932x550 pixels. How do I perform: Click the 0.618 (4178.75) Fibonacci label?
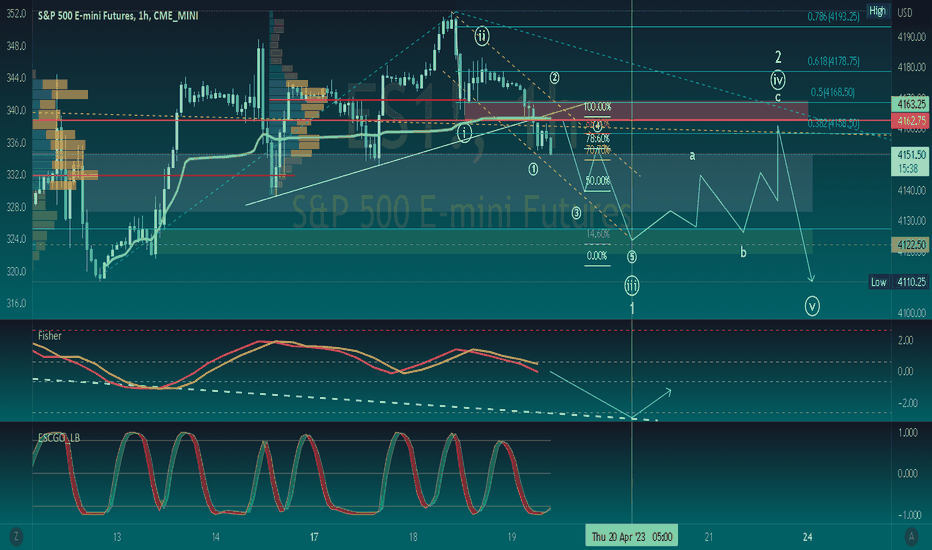833,61
